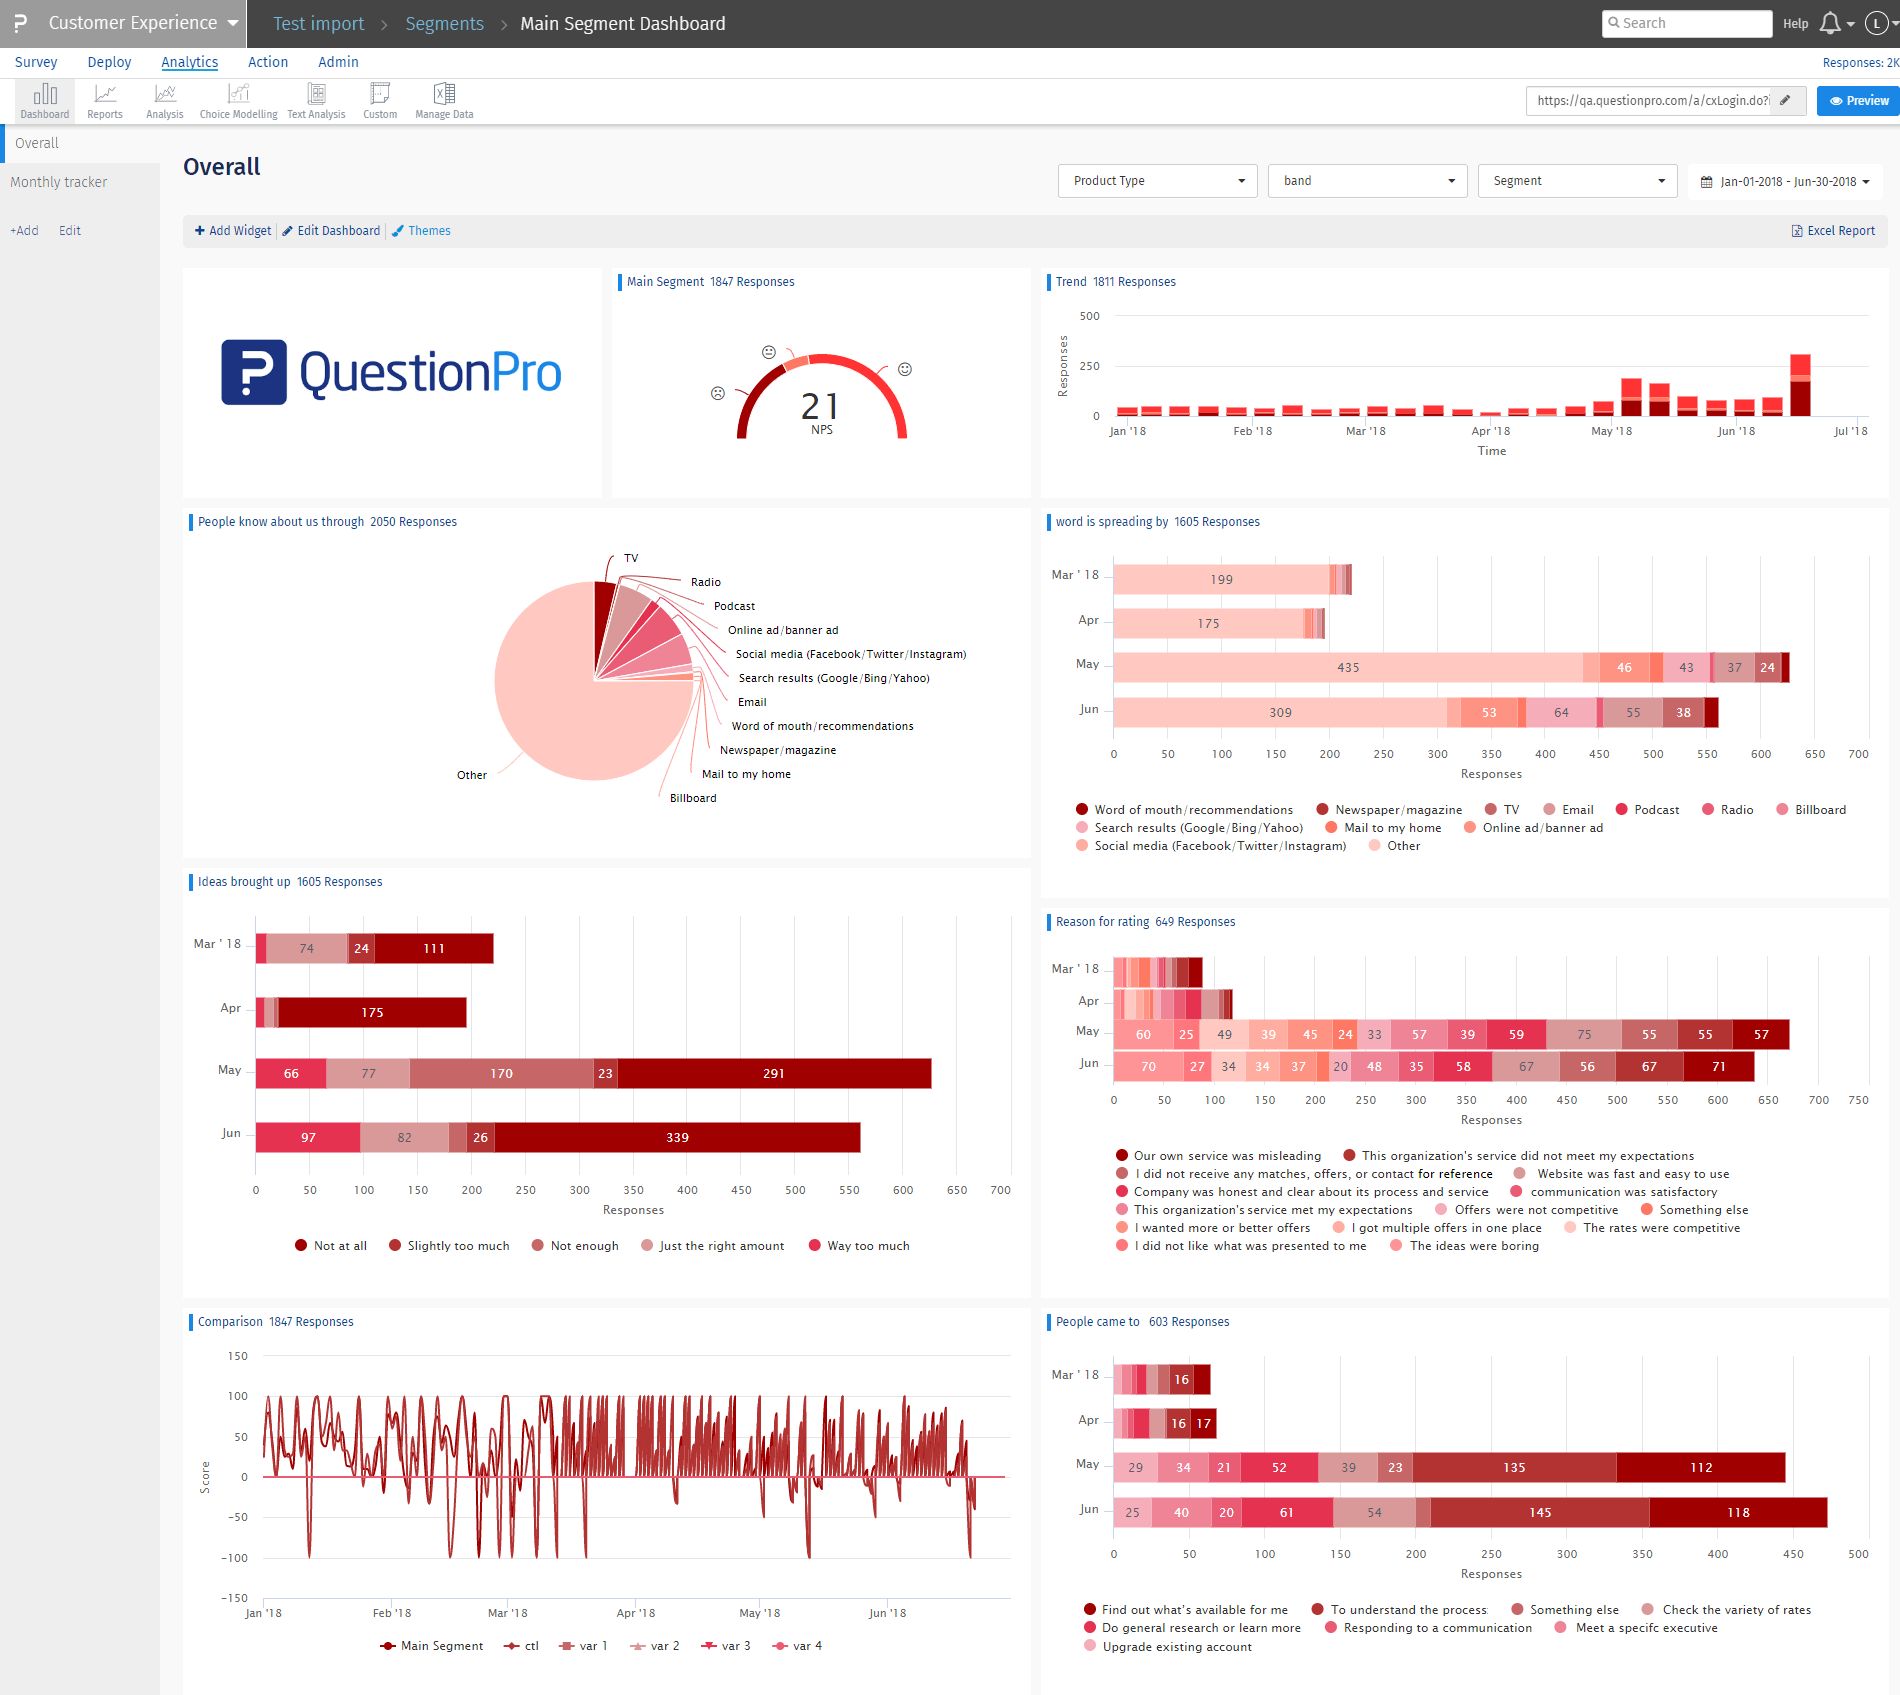Toggle the TV legend in word is spreading chart
The image size is (1900, 1695).
(x=1501, y=810)
